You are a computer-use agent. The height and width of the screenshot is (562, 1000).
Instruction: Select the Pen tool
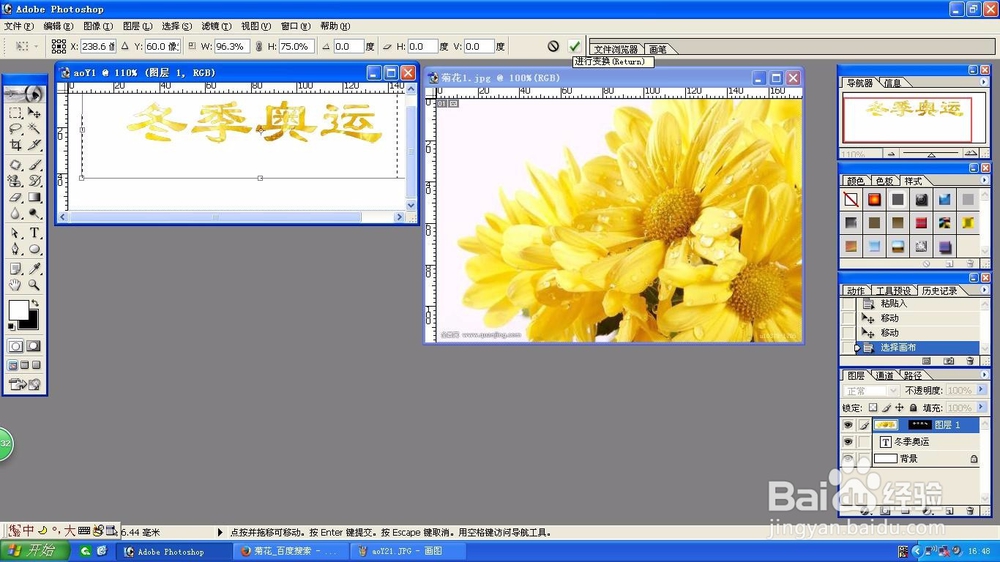(16, 249)
